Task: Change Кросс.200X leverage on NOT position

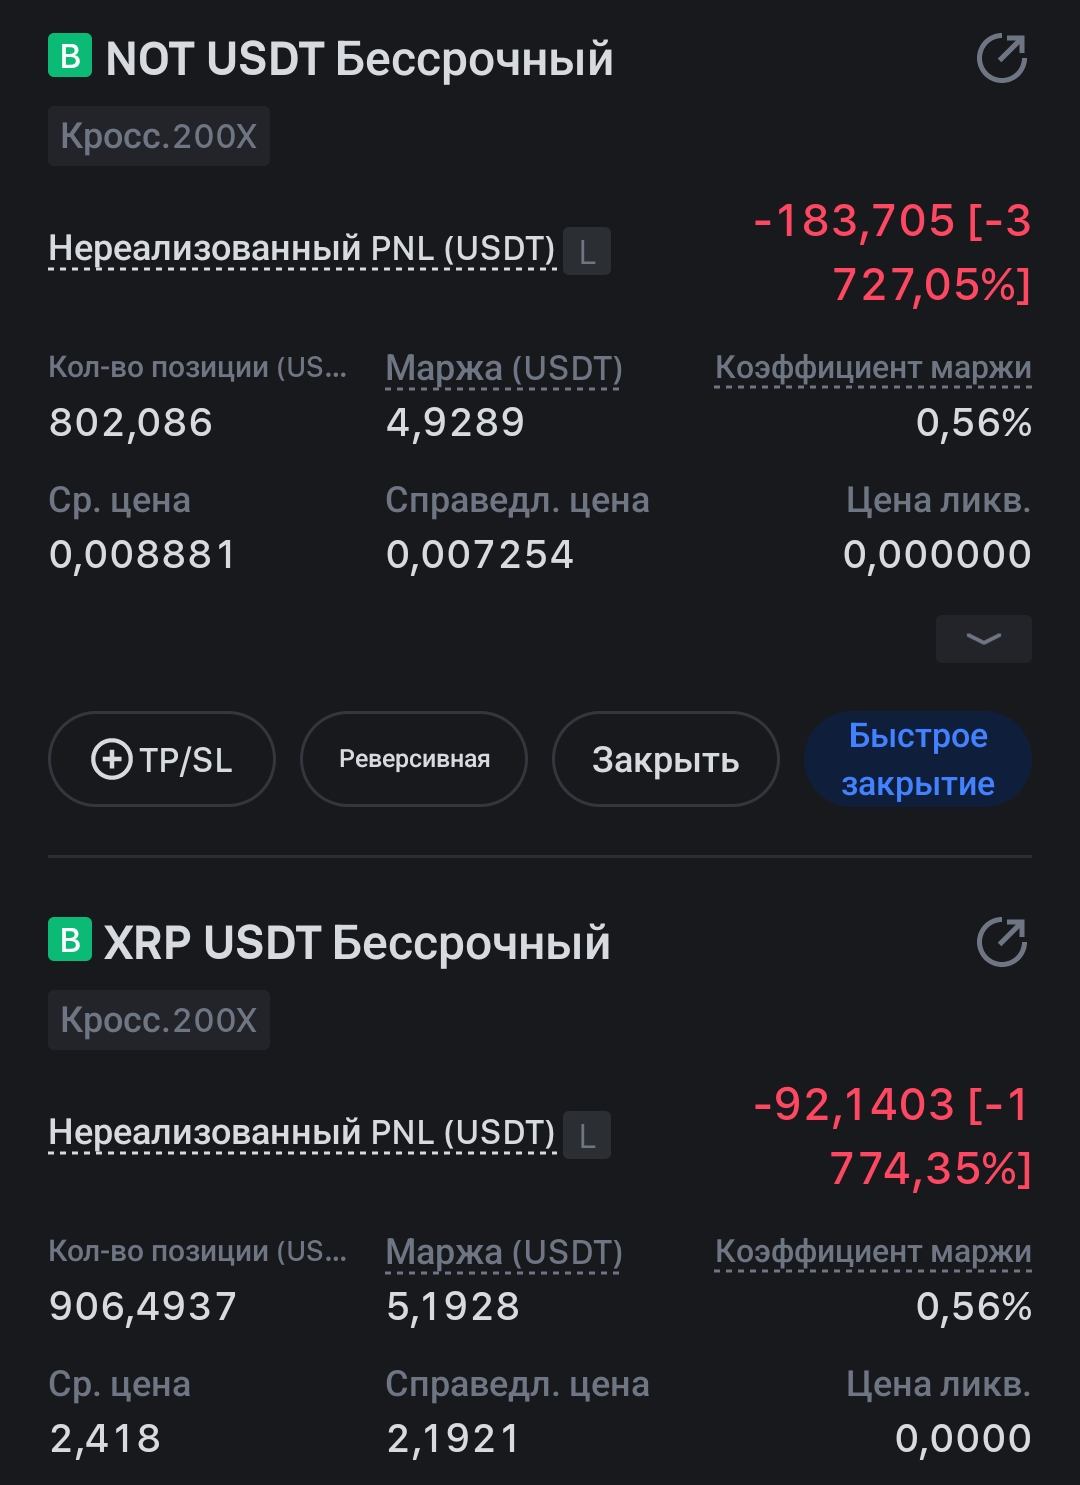Action: (x=159, y=136)
